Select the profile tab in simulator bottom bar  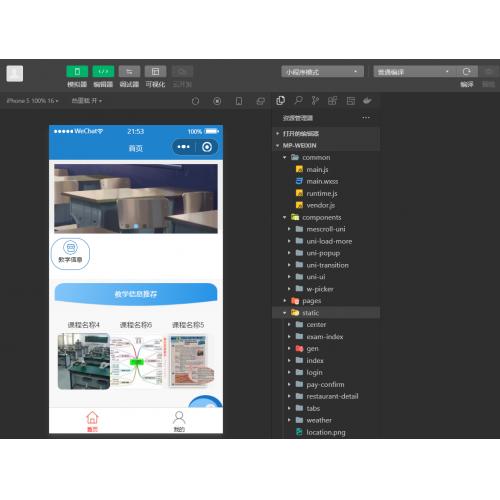click(x=179, y=421)
